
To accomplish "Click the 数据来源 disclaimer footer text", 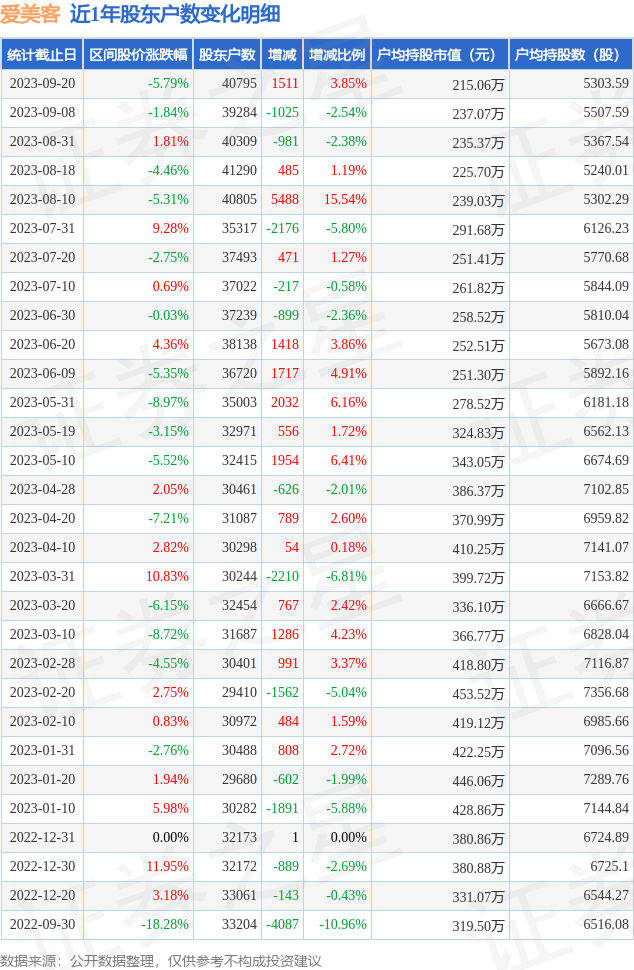I will (161, 961).
